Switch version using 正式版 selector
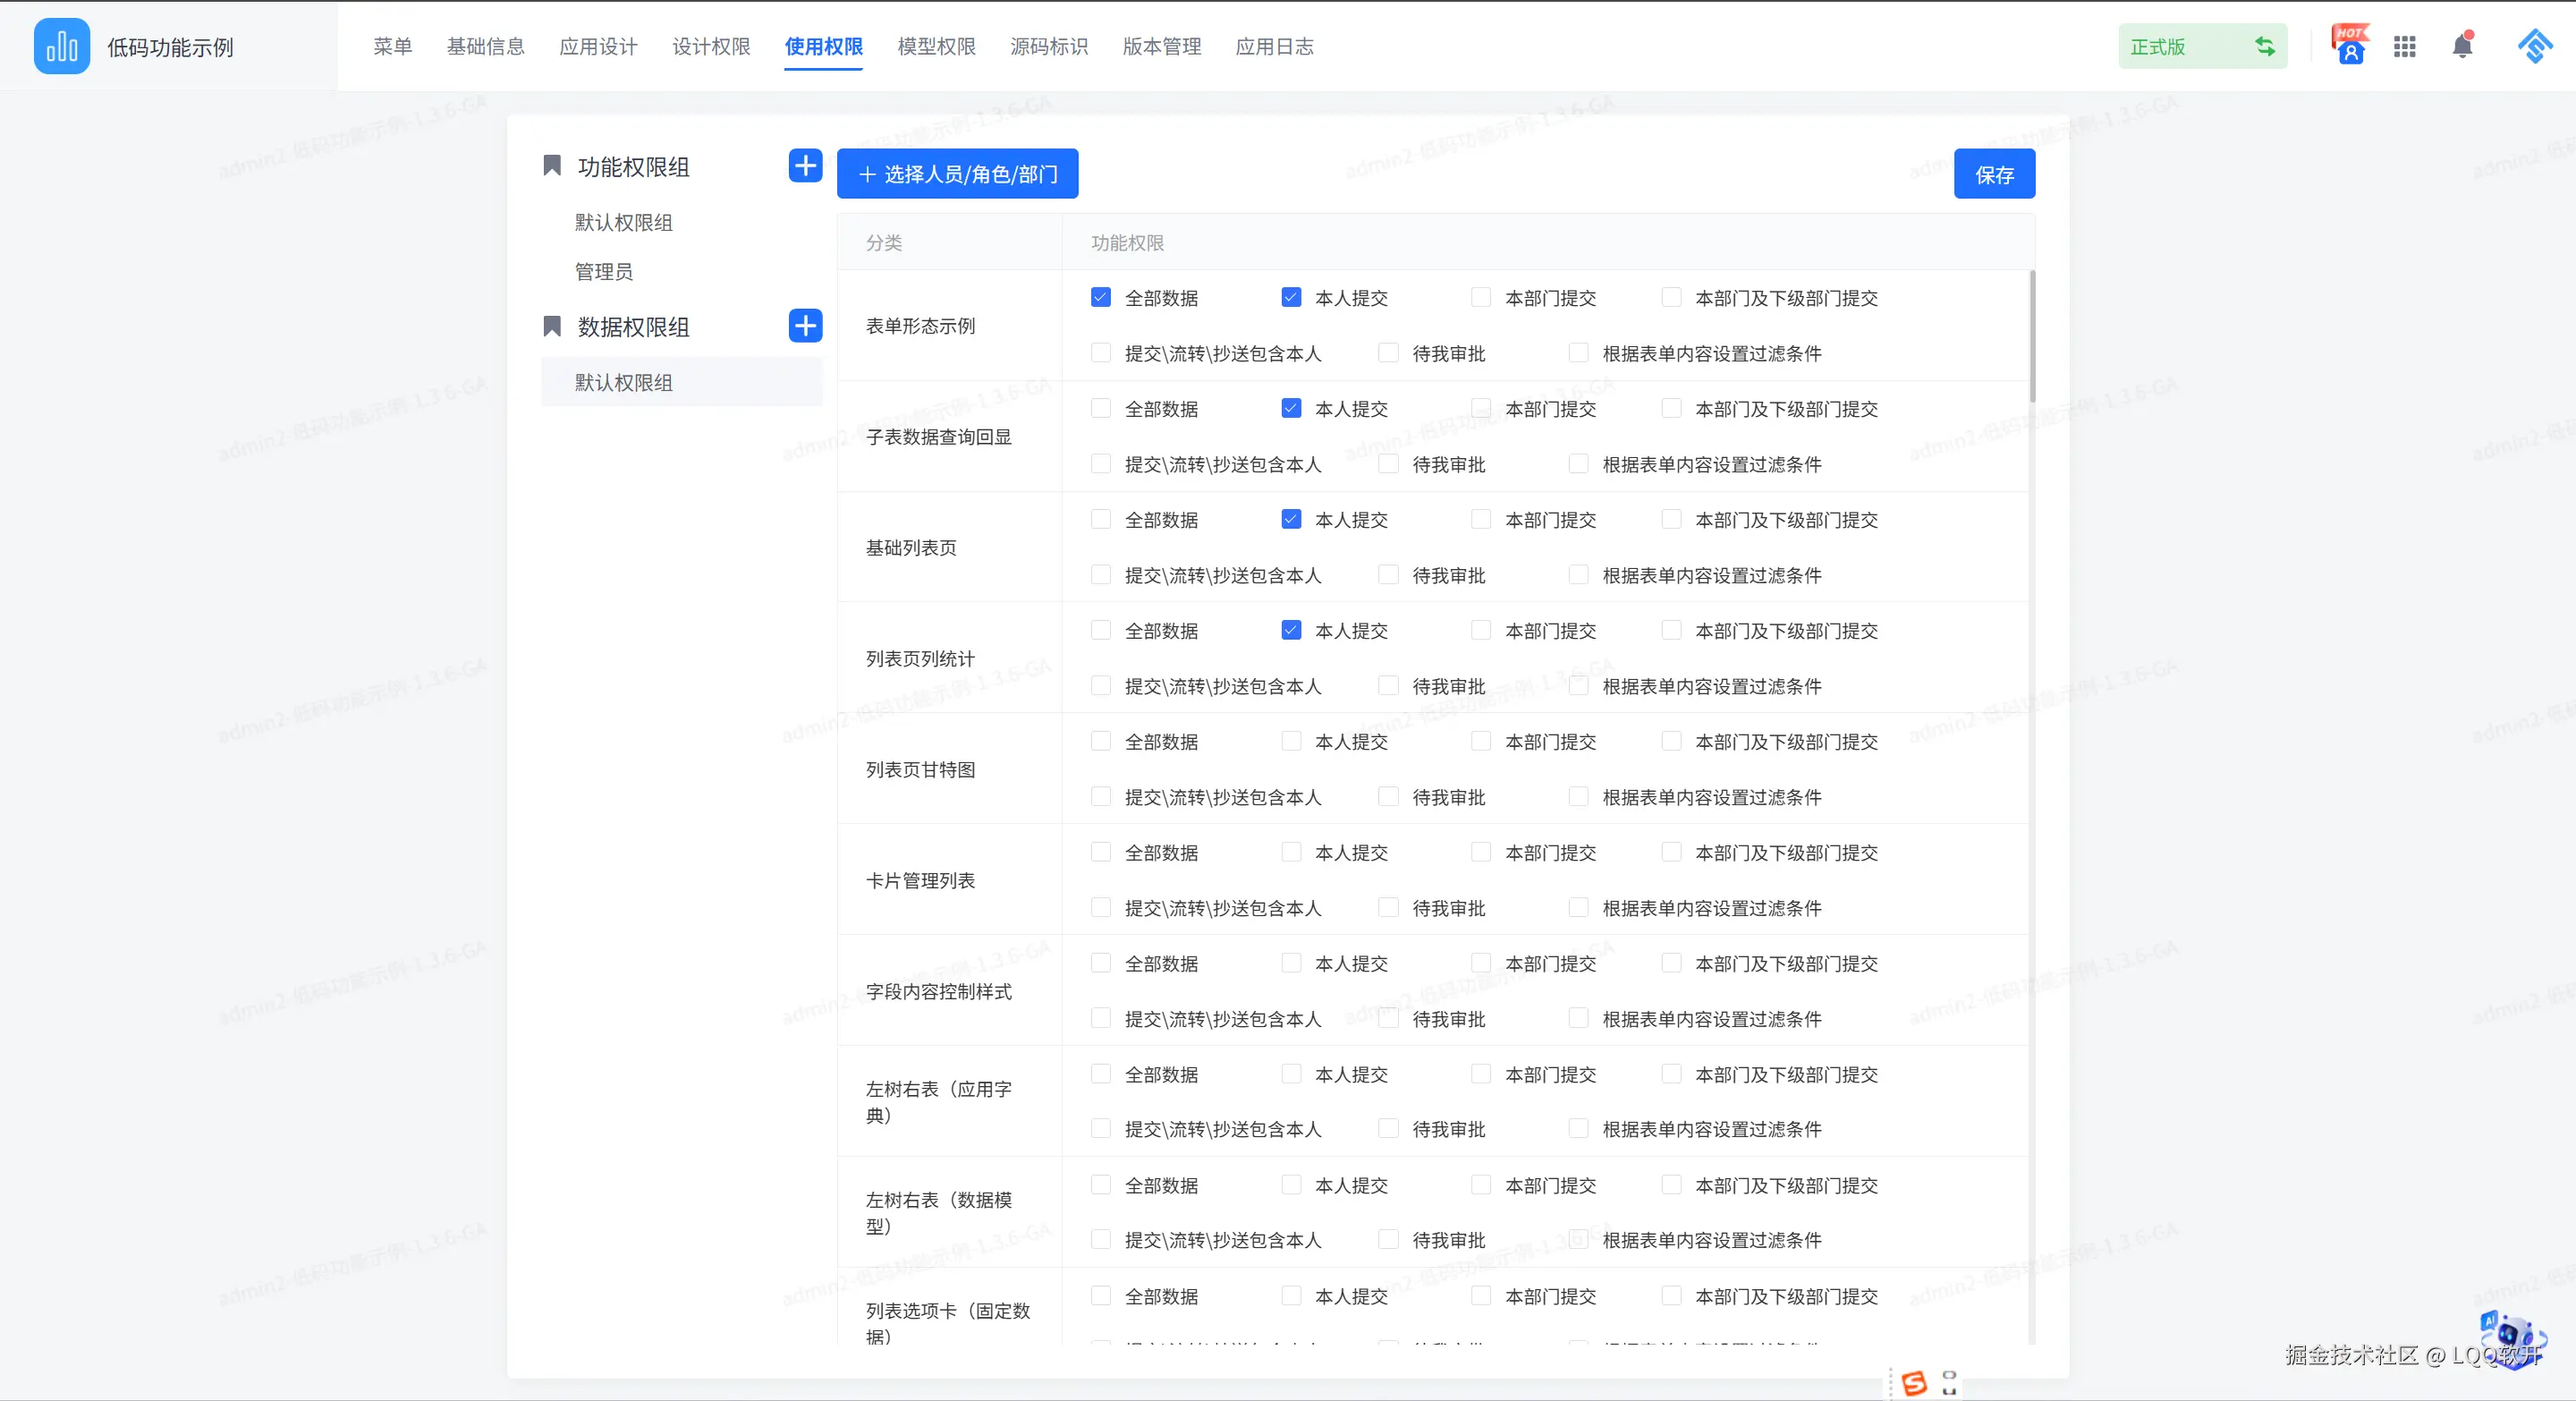The width and height of the screenshot is (2576, 1401). [x=2201, y=46]
